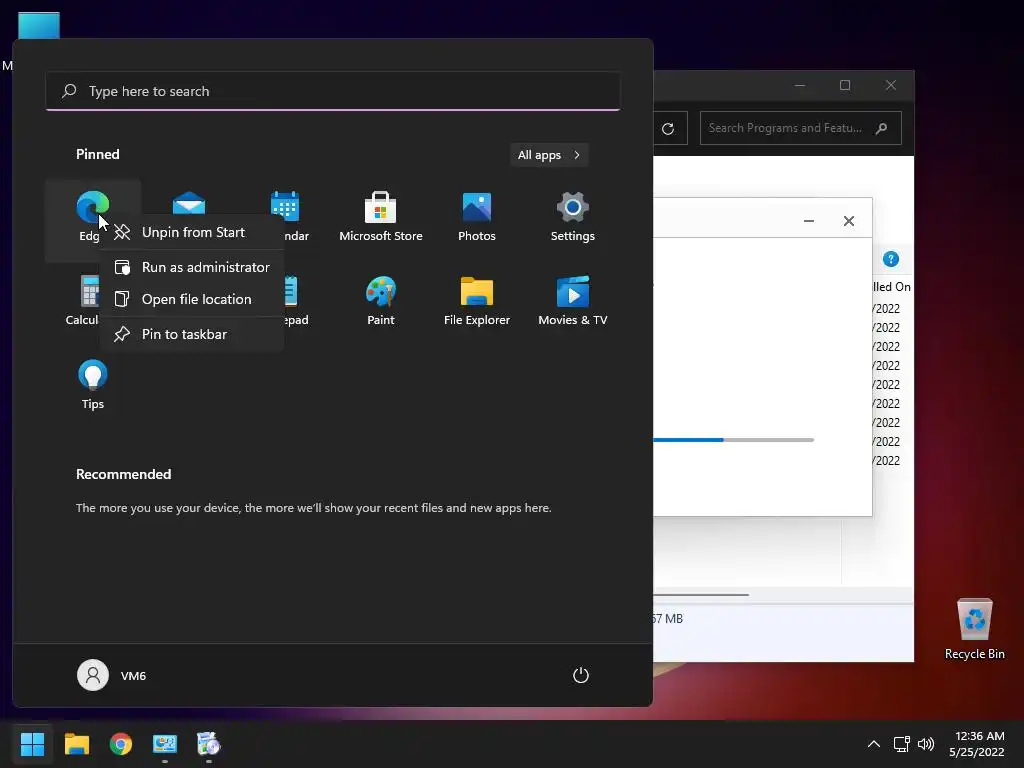1024x768 pixels.
Task: Launch Movies & TV app
Action: (572, 300)
